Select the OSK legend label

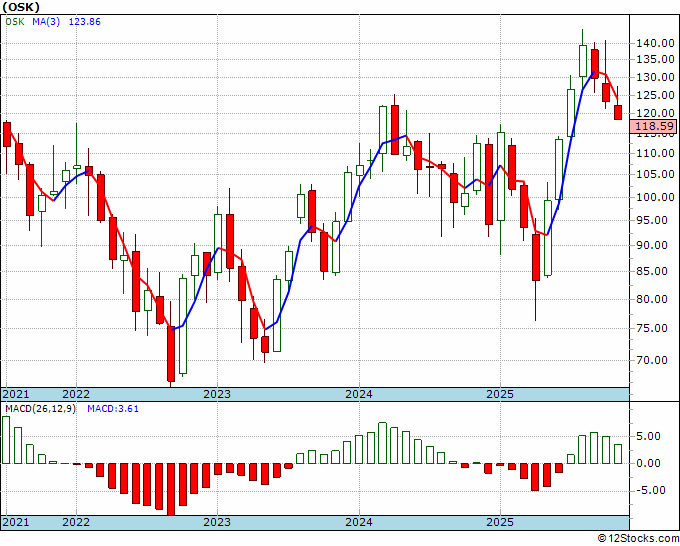tap(15, 21)
